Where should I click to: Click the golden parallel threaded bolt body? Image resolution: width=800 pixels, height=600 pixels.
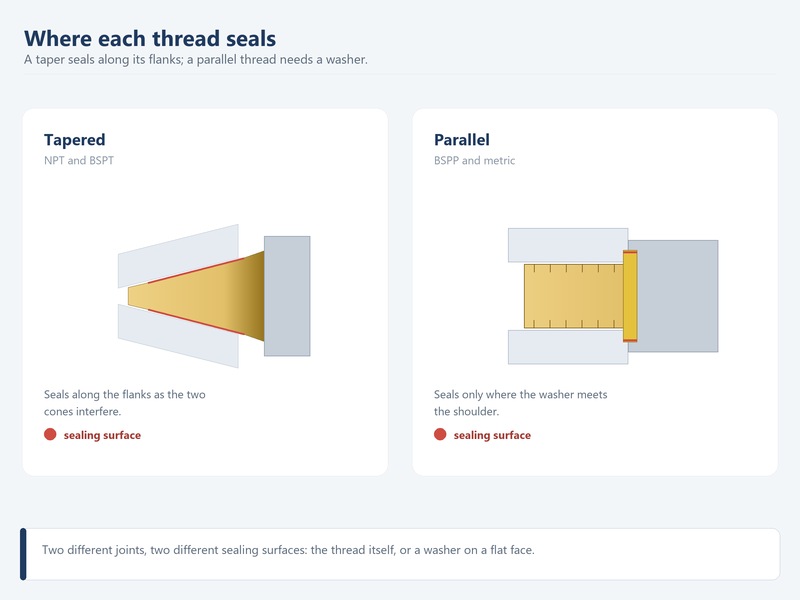click(x=574, y=296)
